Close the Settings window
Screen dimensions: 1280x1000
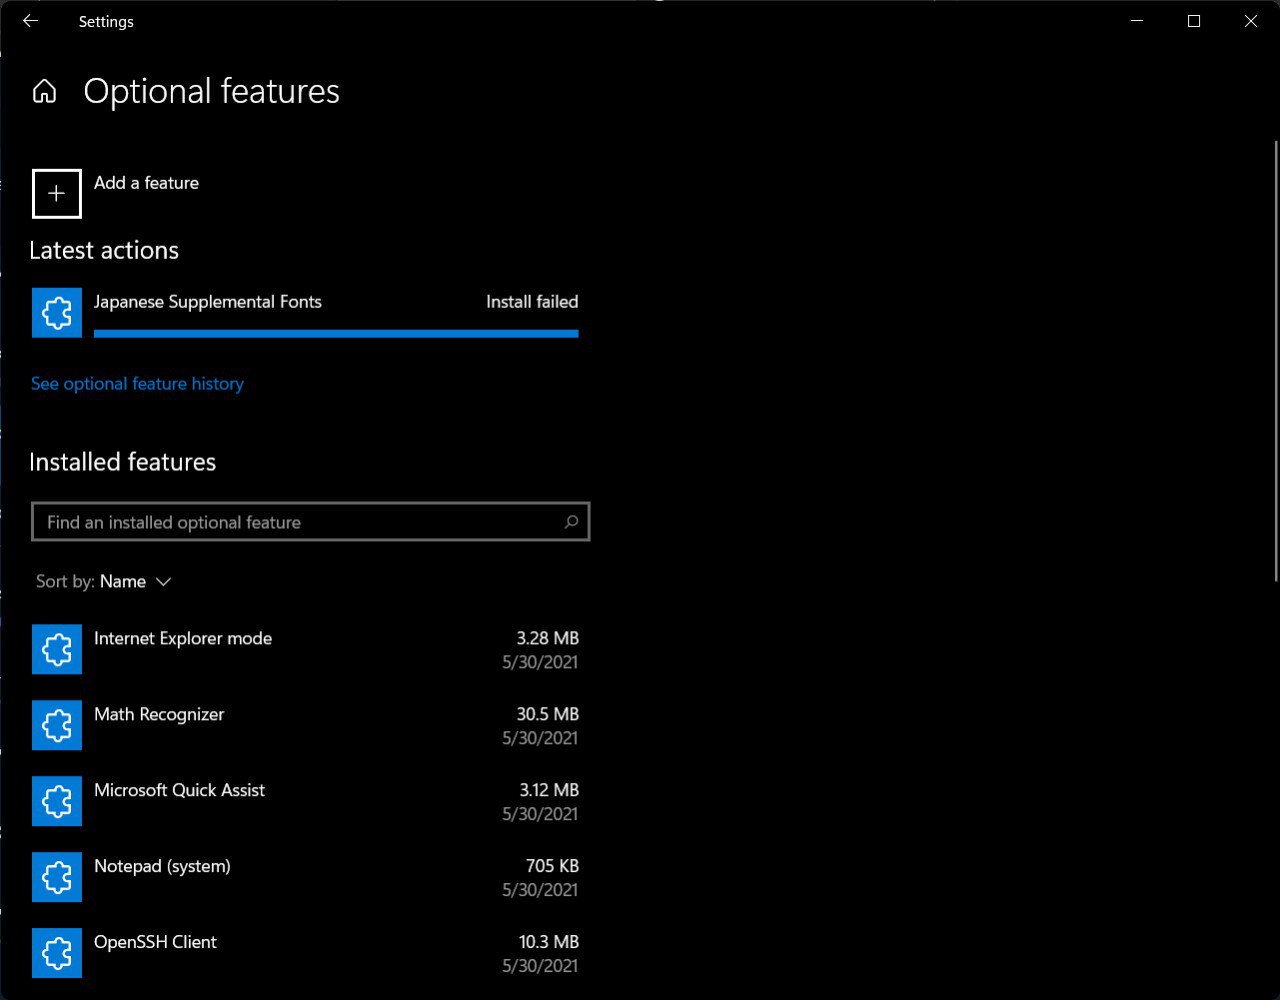1250,21
